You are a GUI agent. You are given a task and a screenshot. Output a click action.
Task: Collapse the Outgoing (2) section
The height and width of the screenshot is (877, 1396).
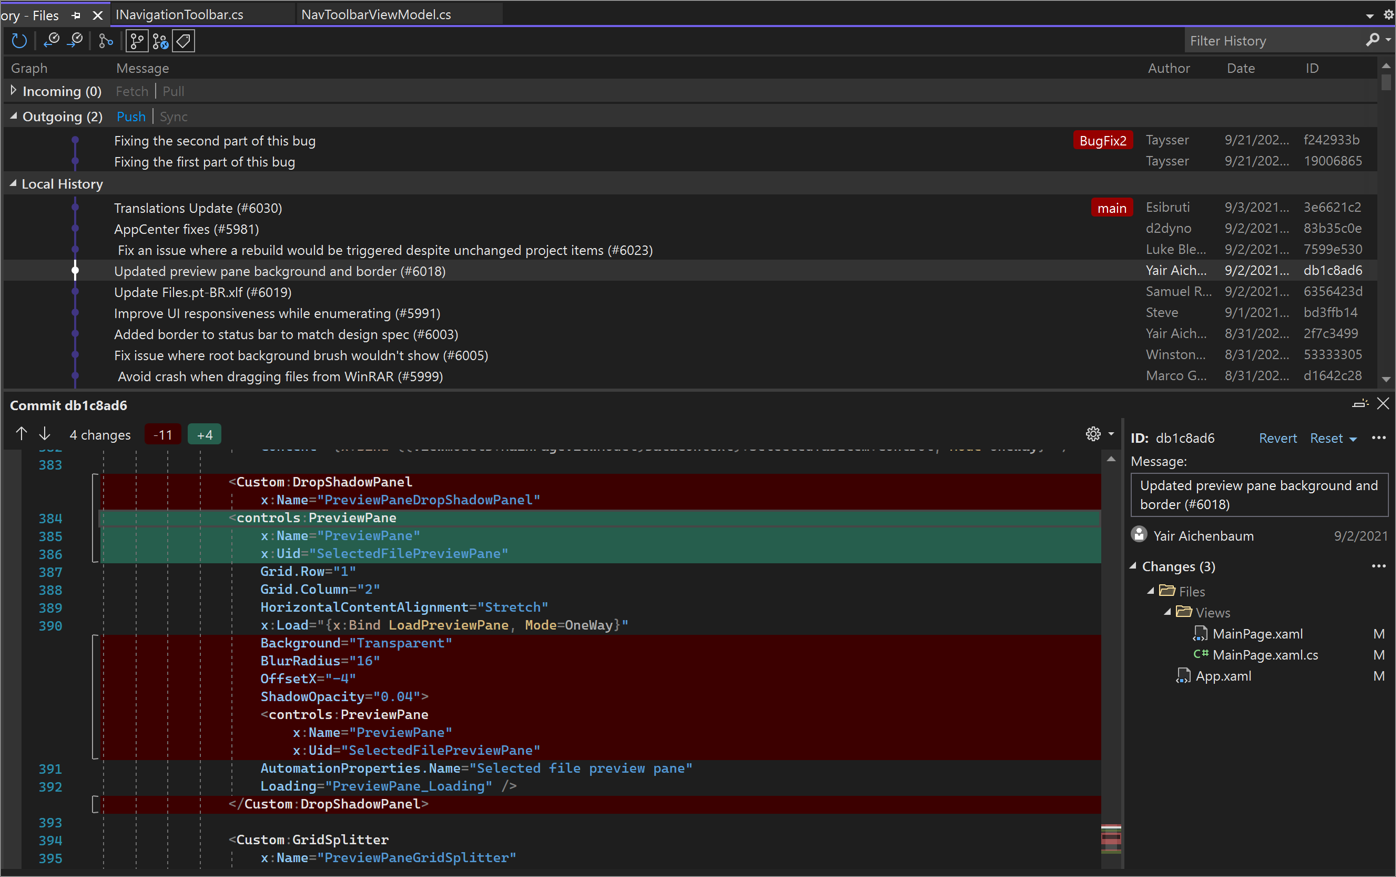point(11,116)
